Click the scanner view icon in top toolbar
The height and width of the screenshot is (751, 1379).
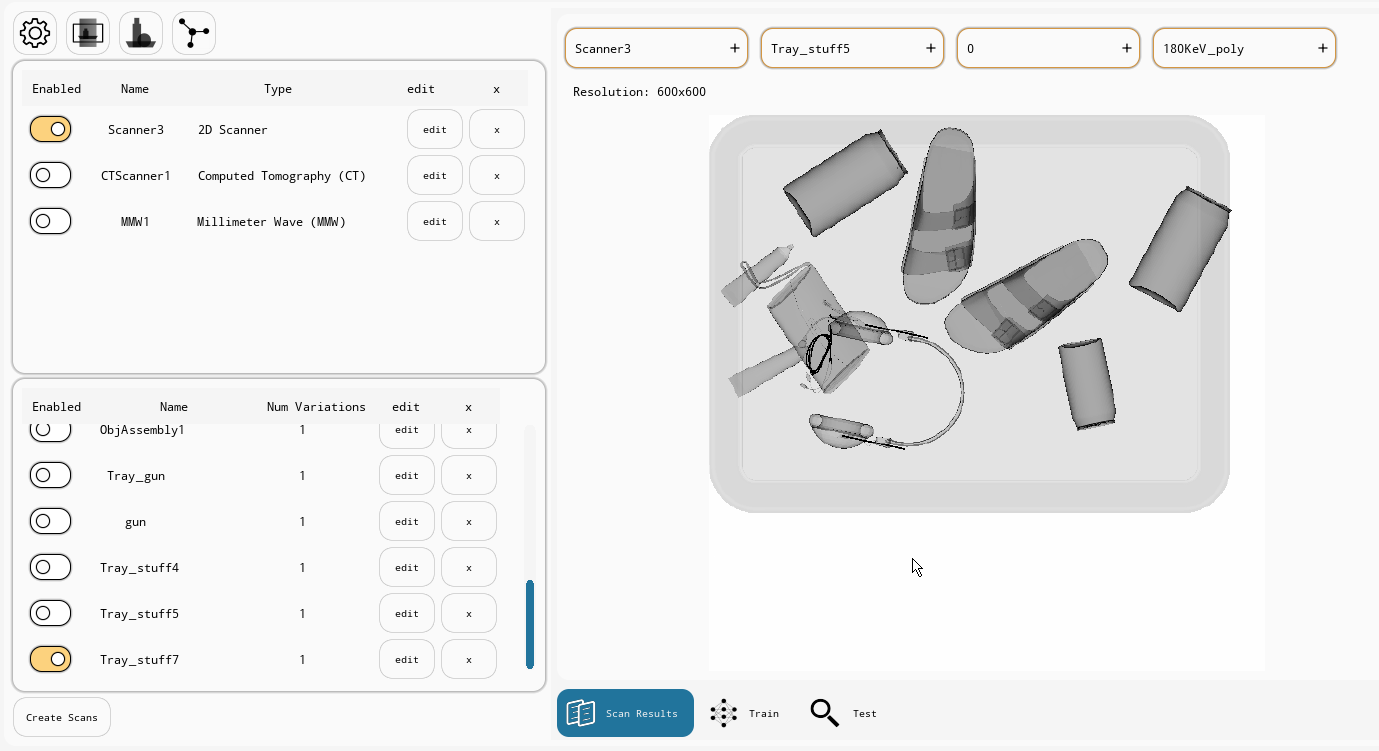88,33
